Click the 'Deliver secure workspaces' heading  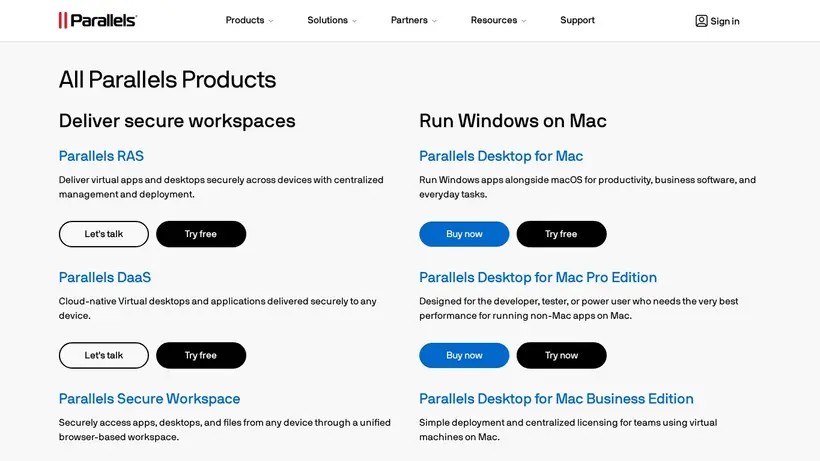tap(177, 121)
